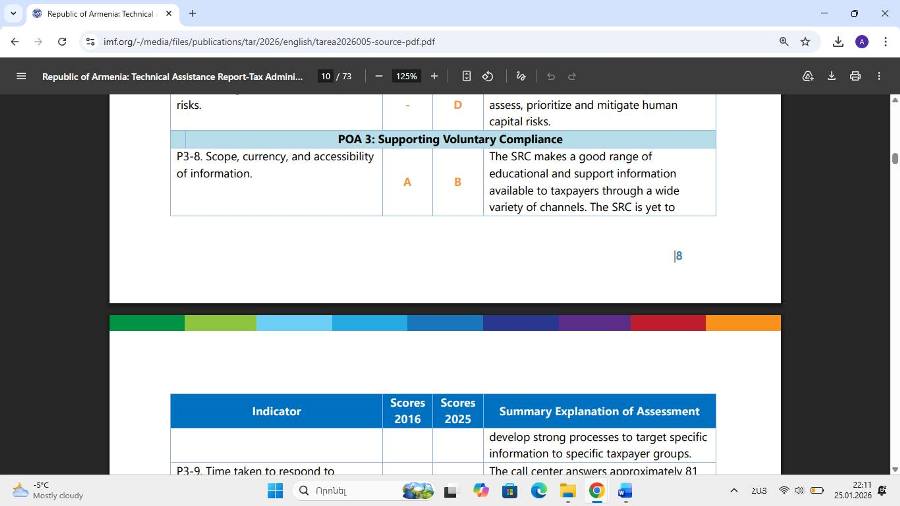
Task: Expand the browser tab search dropdown
Action: click(x=13, y=14)
